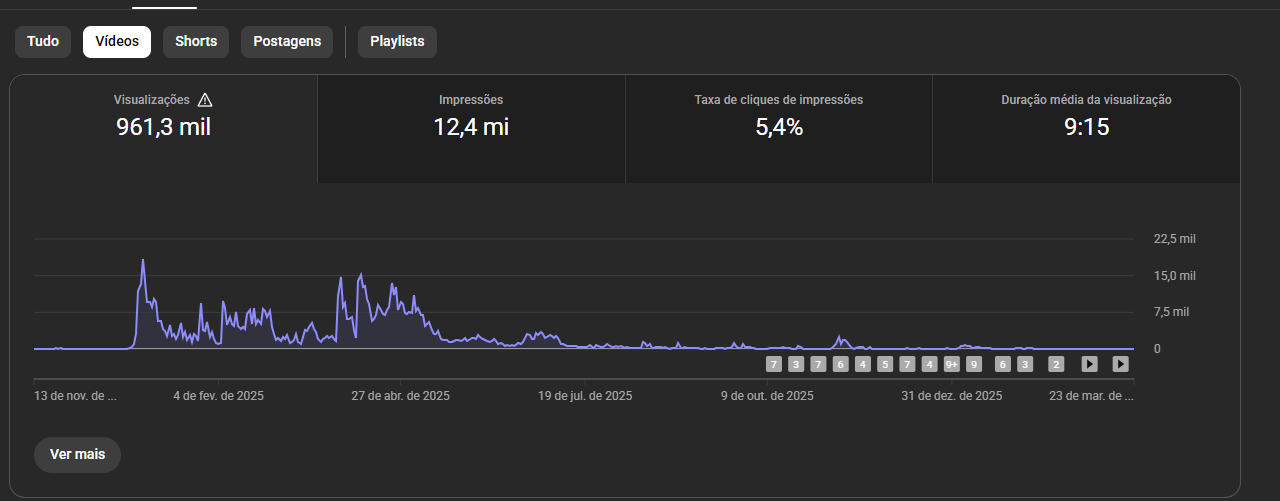Open the 6 marker between 9 and 3
The image size is (1280, 501).
click(1003, 364)
